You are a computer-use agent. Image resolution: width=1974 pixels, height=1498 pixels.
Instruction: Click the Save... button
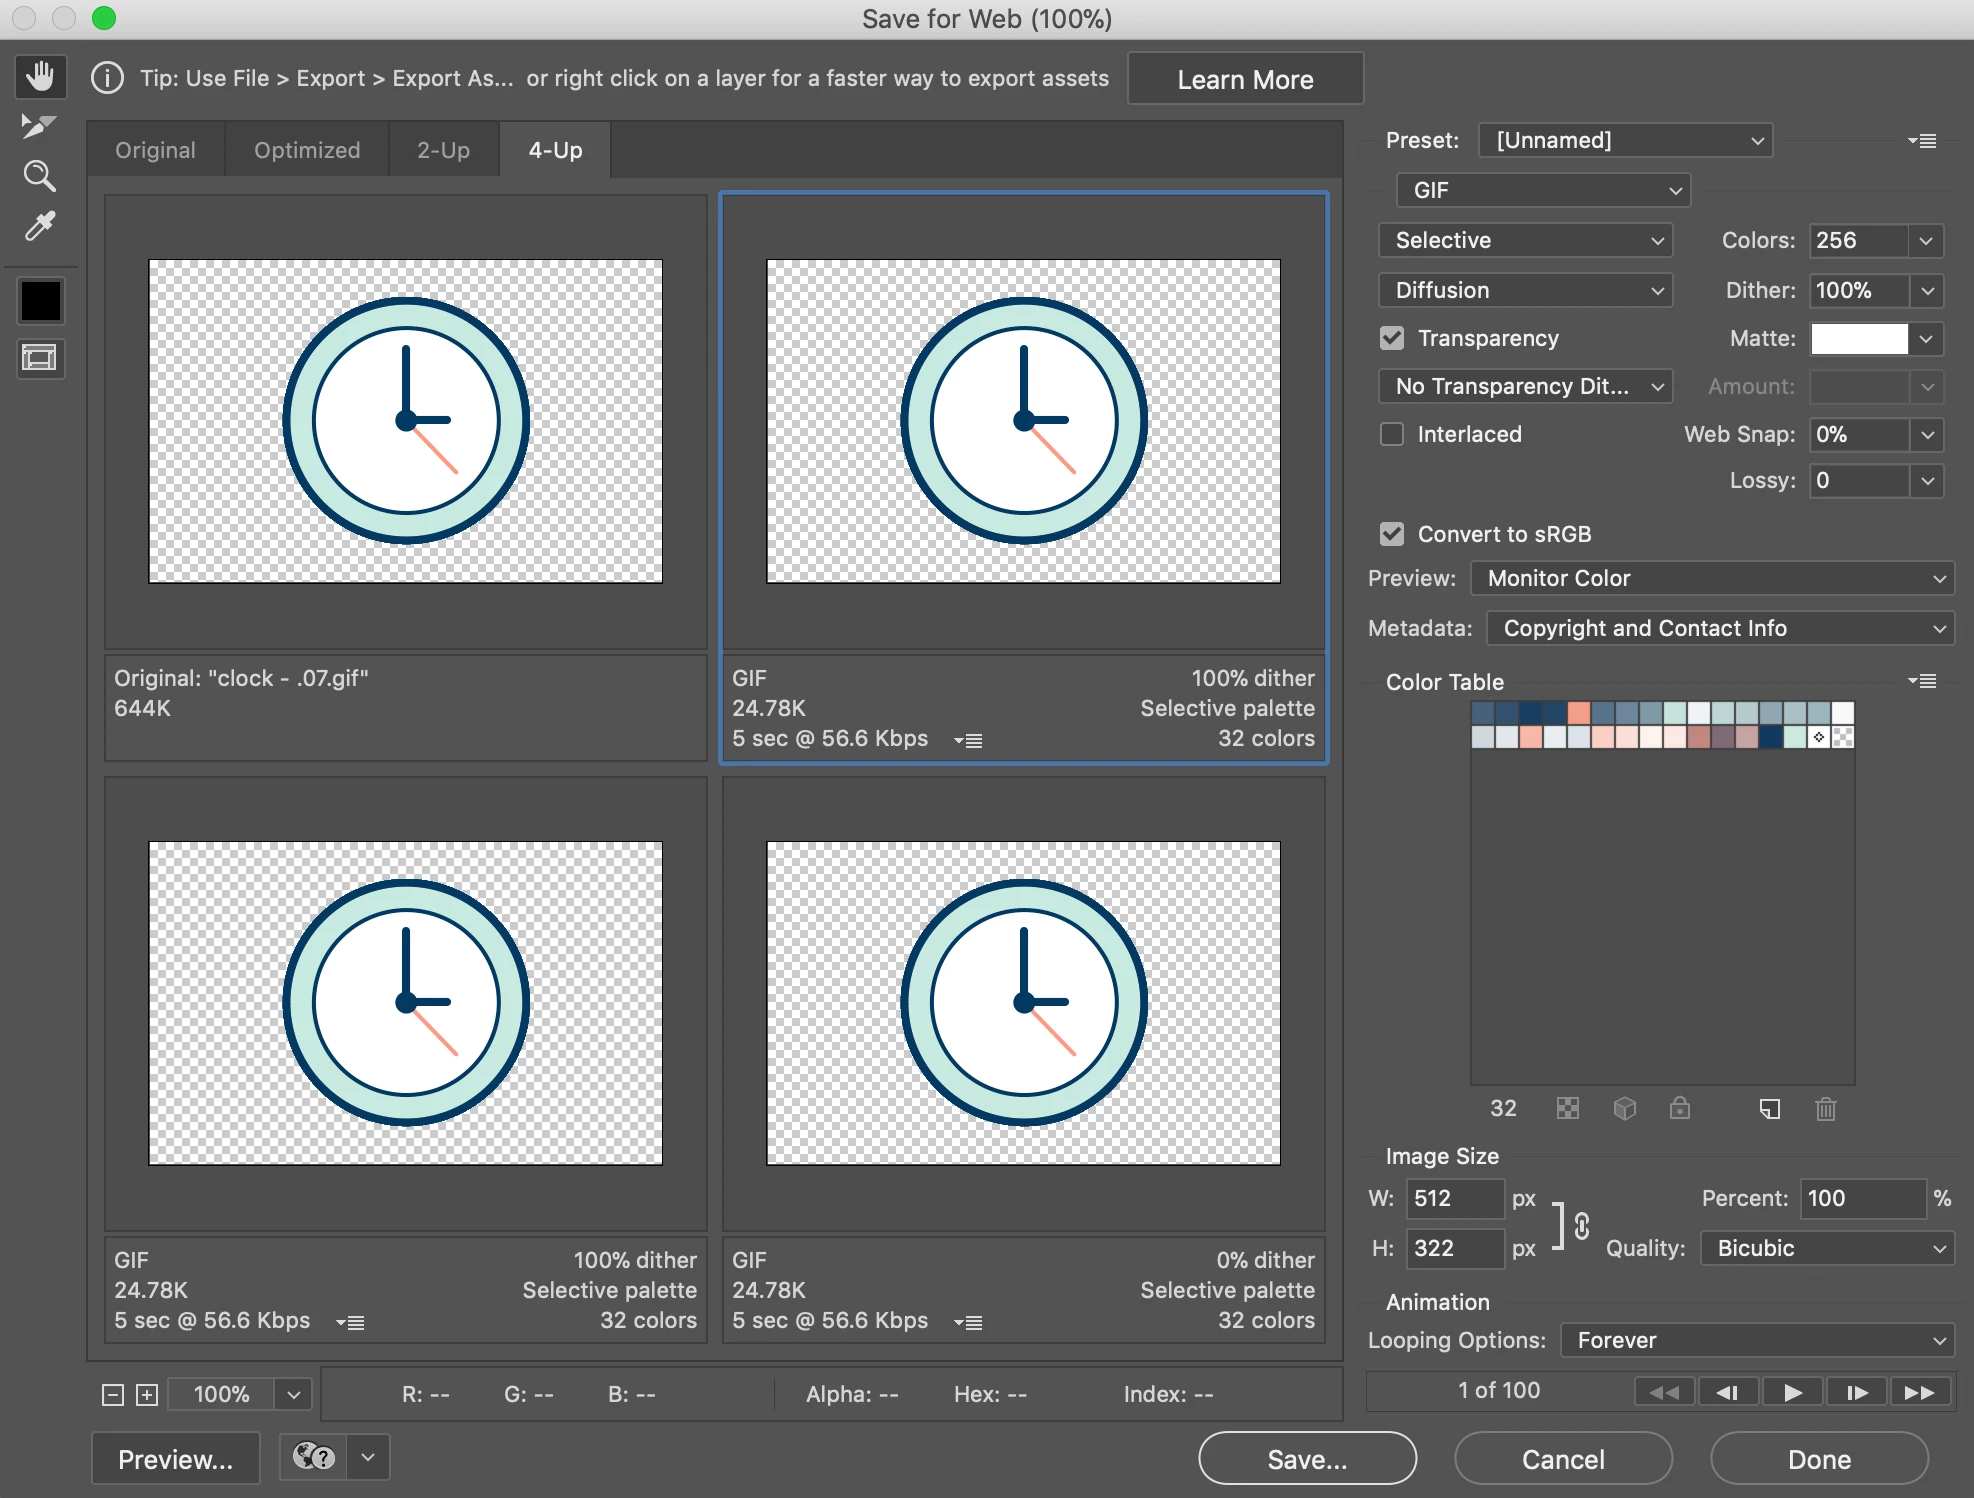(x=1307, y=1459)
